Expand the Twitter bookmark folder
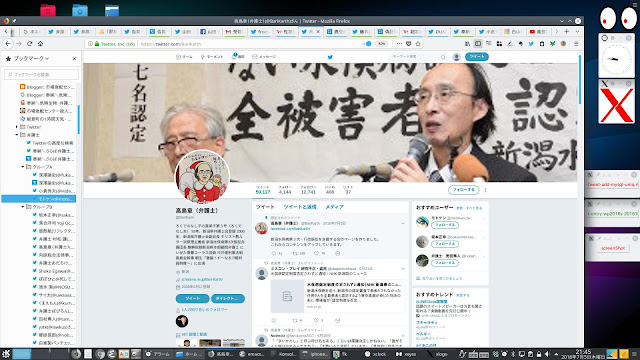This screenshot has height=360, width=640. tap(17, 127)
